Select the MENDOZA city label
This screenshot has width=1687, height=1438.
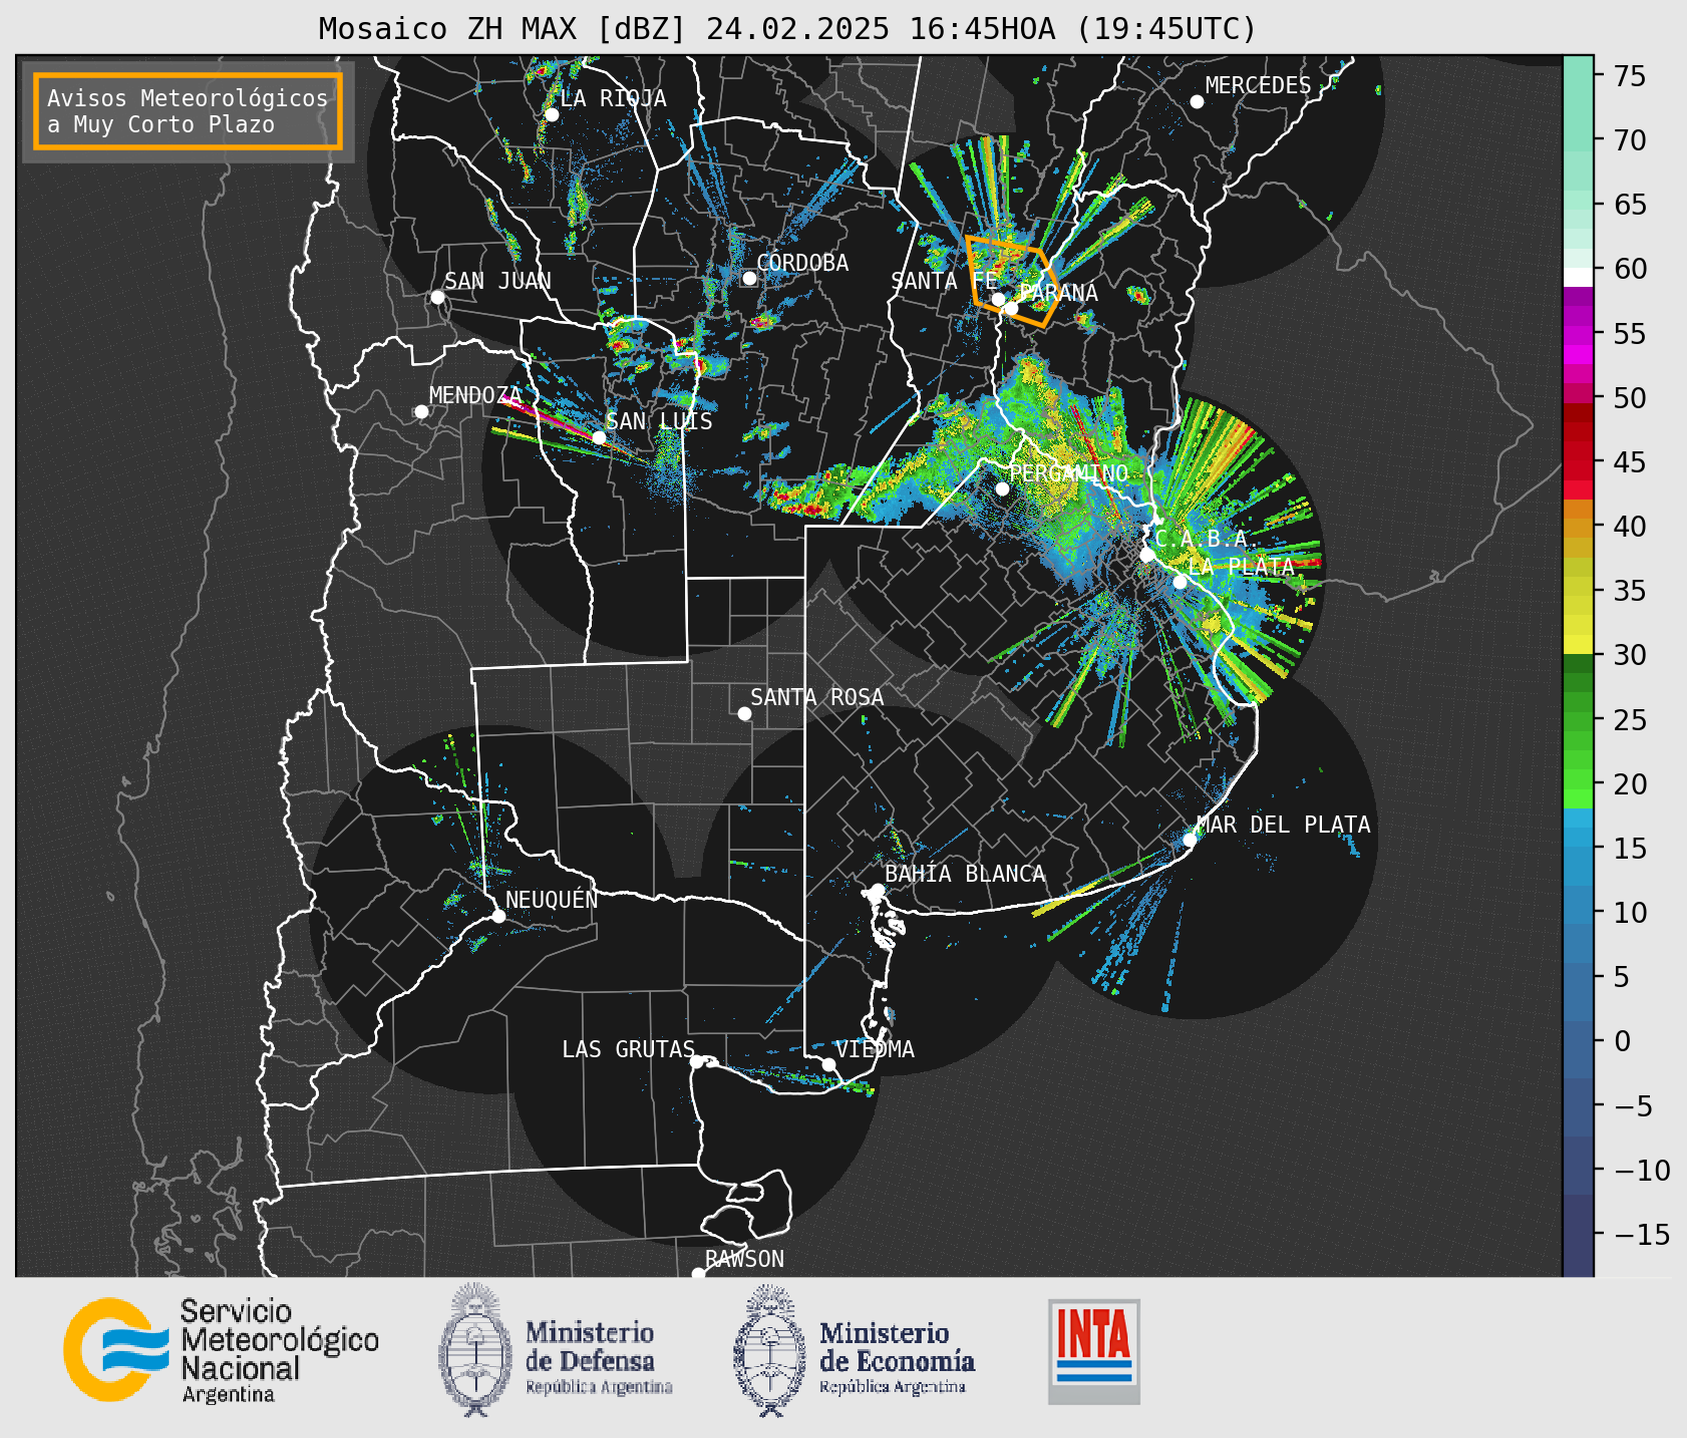(x=476, y=395)
